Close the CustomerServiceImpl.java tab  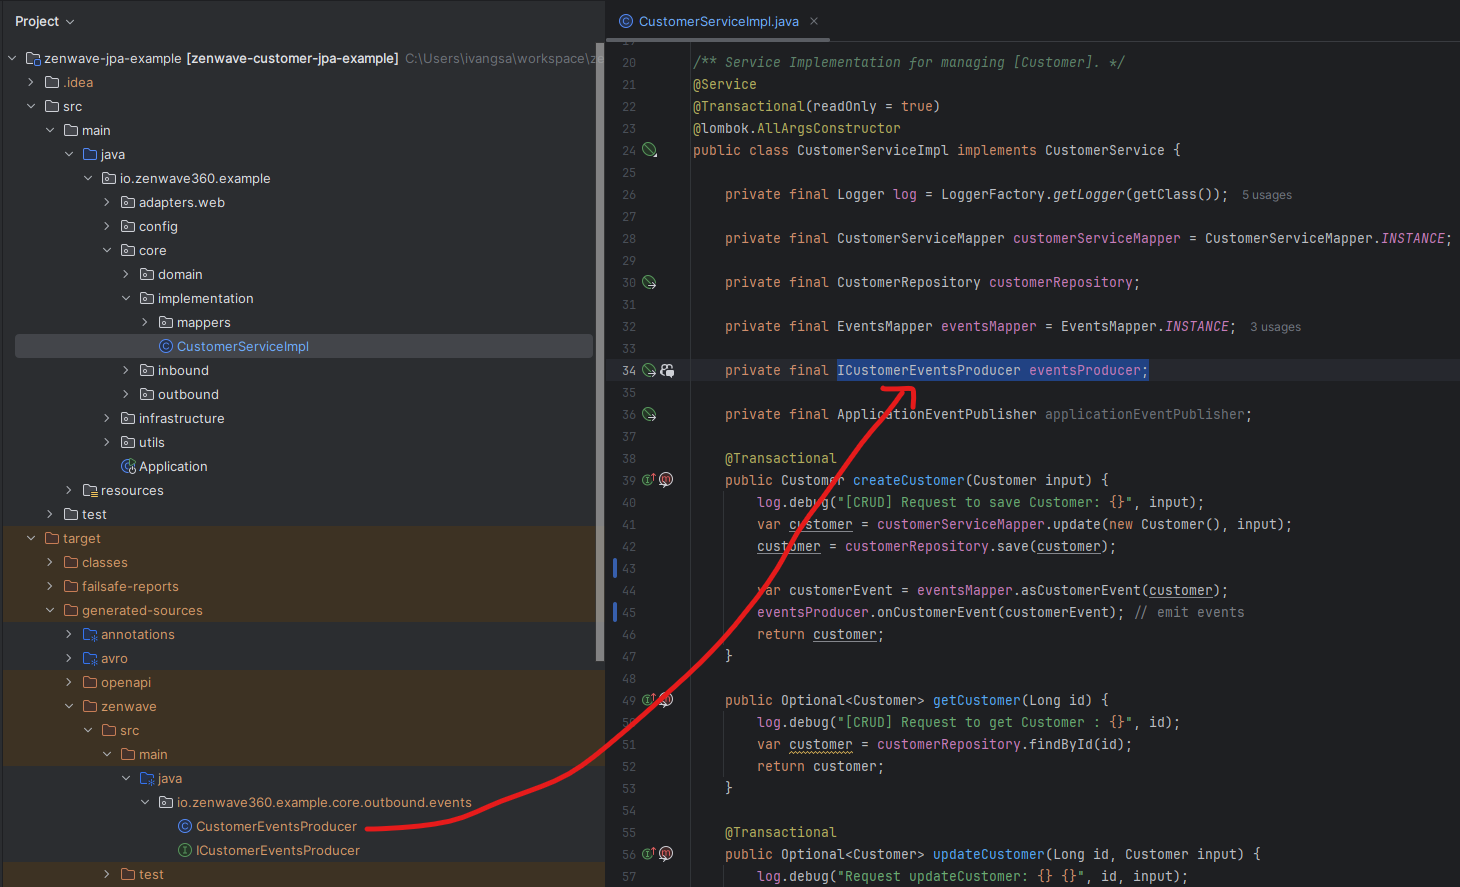(814, 21)
